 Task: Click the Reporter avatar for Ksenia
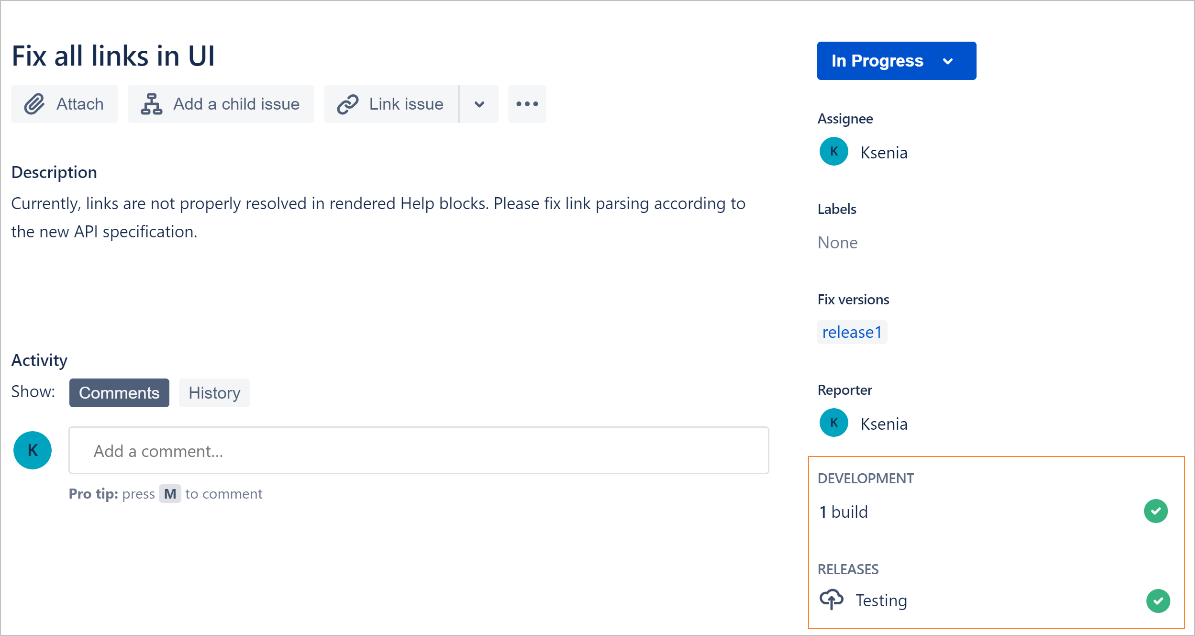(x=833, y=422)
